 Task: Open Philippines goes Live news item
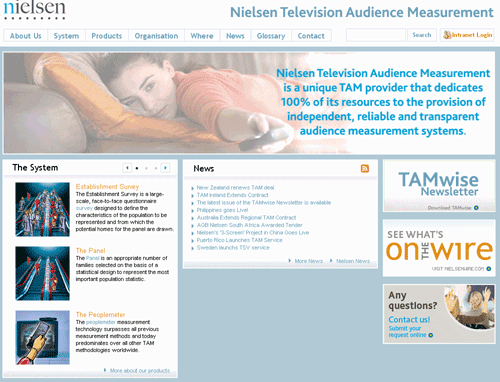[x=222, y=210]
